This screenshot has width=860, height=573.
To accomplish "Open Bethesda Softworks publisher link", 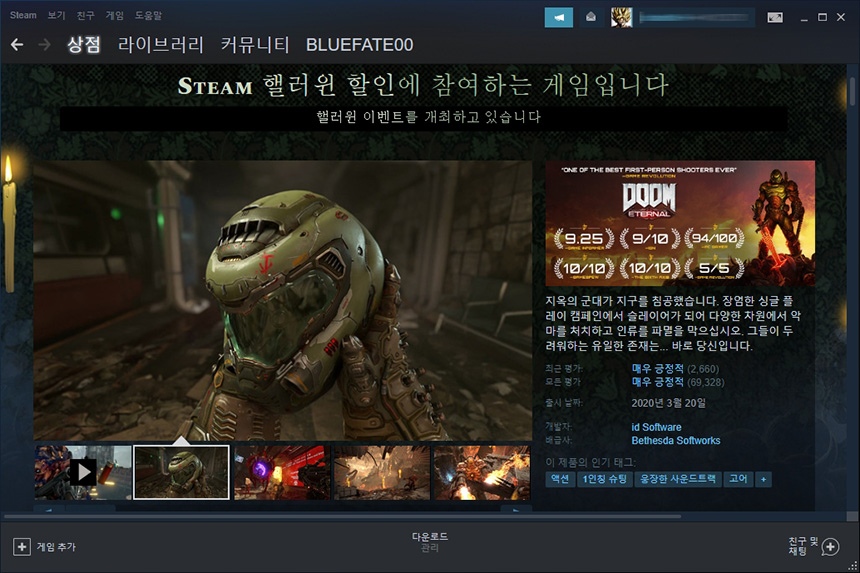I will (x=676, y=440).
